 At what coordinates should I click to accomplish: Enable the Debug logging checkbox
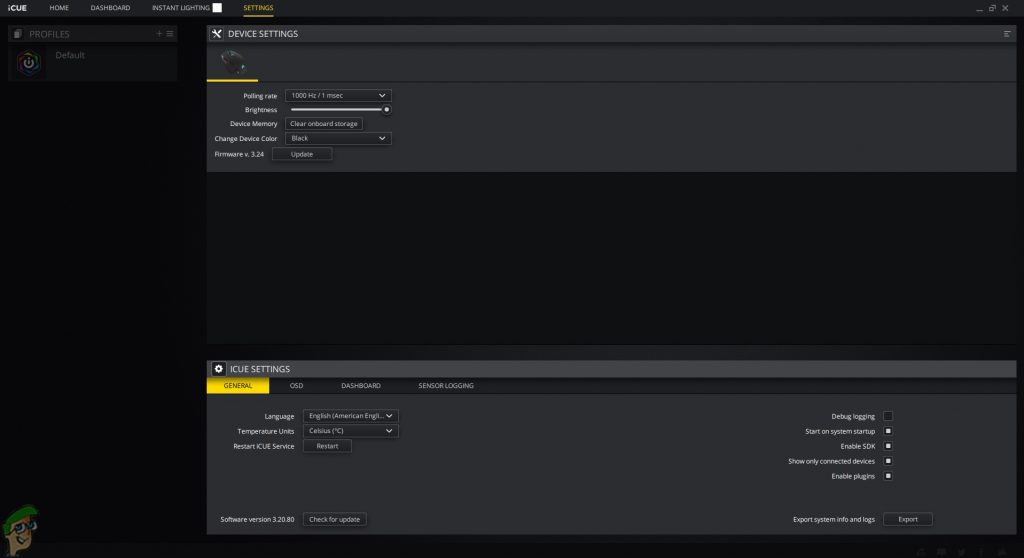[x=888, y=416]
